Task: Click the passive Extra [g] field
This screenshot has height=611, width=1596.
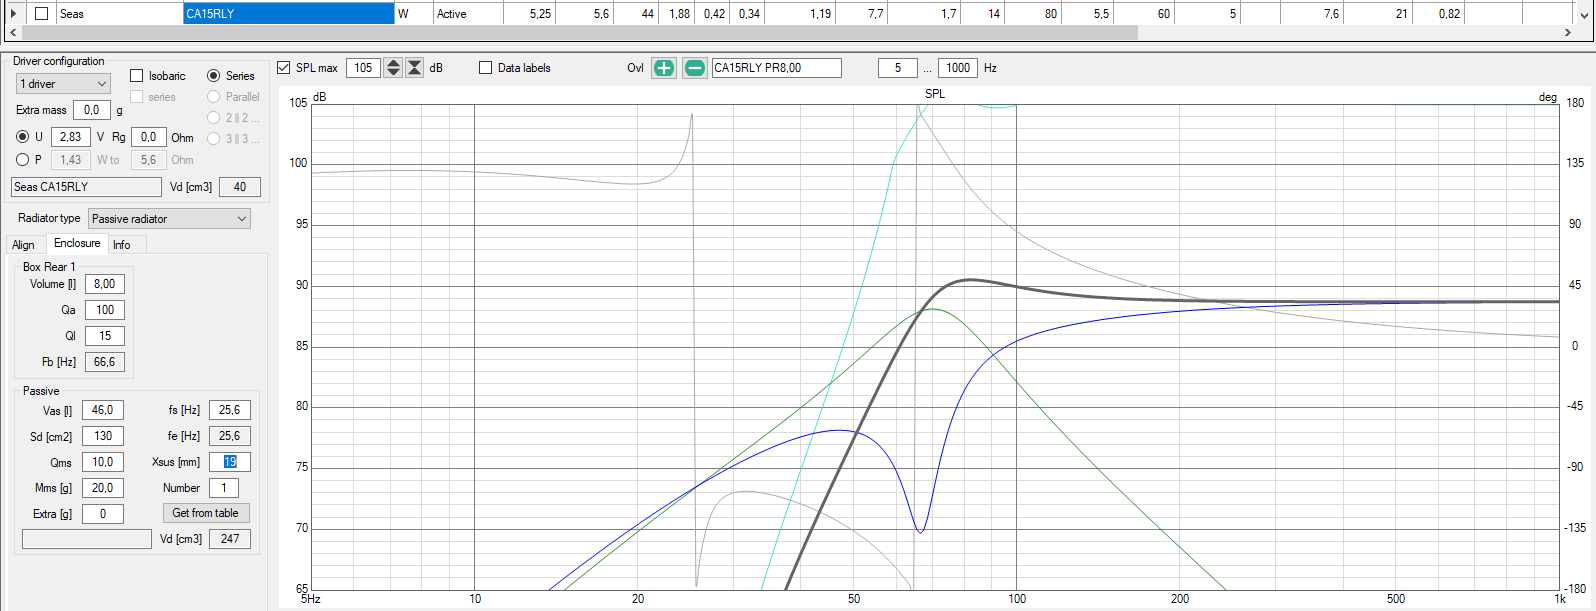Action: pyautogui.click(x=103, y=514)
